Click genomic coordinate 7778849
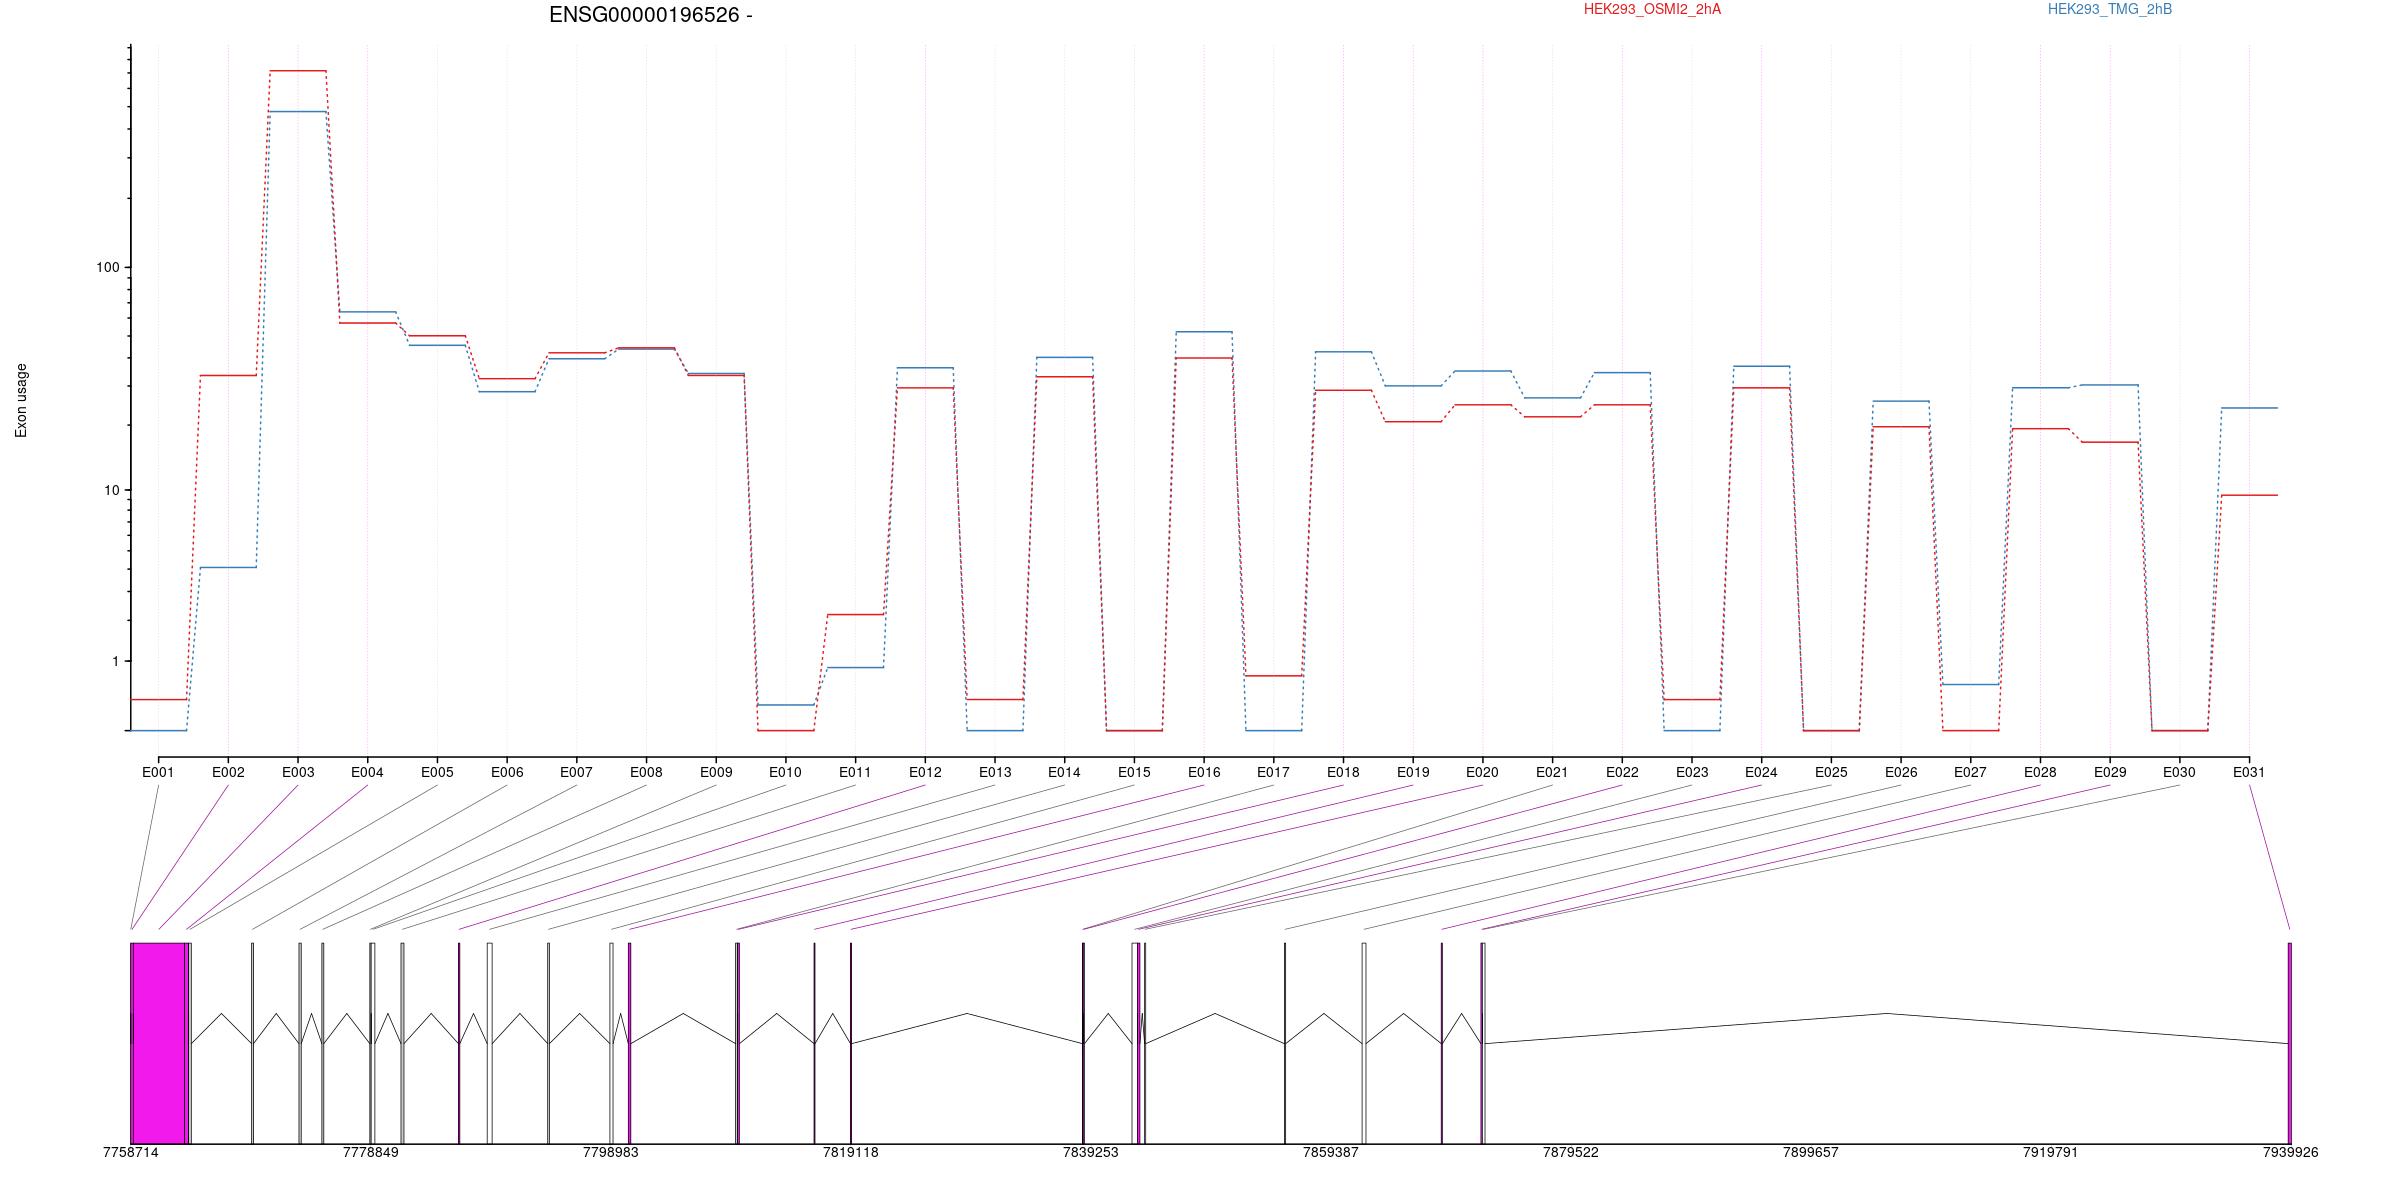Screen dimensions: 2400x1200 pyautogui.click(x=371, y=1152)
